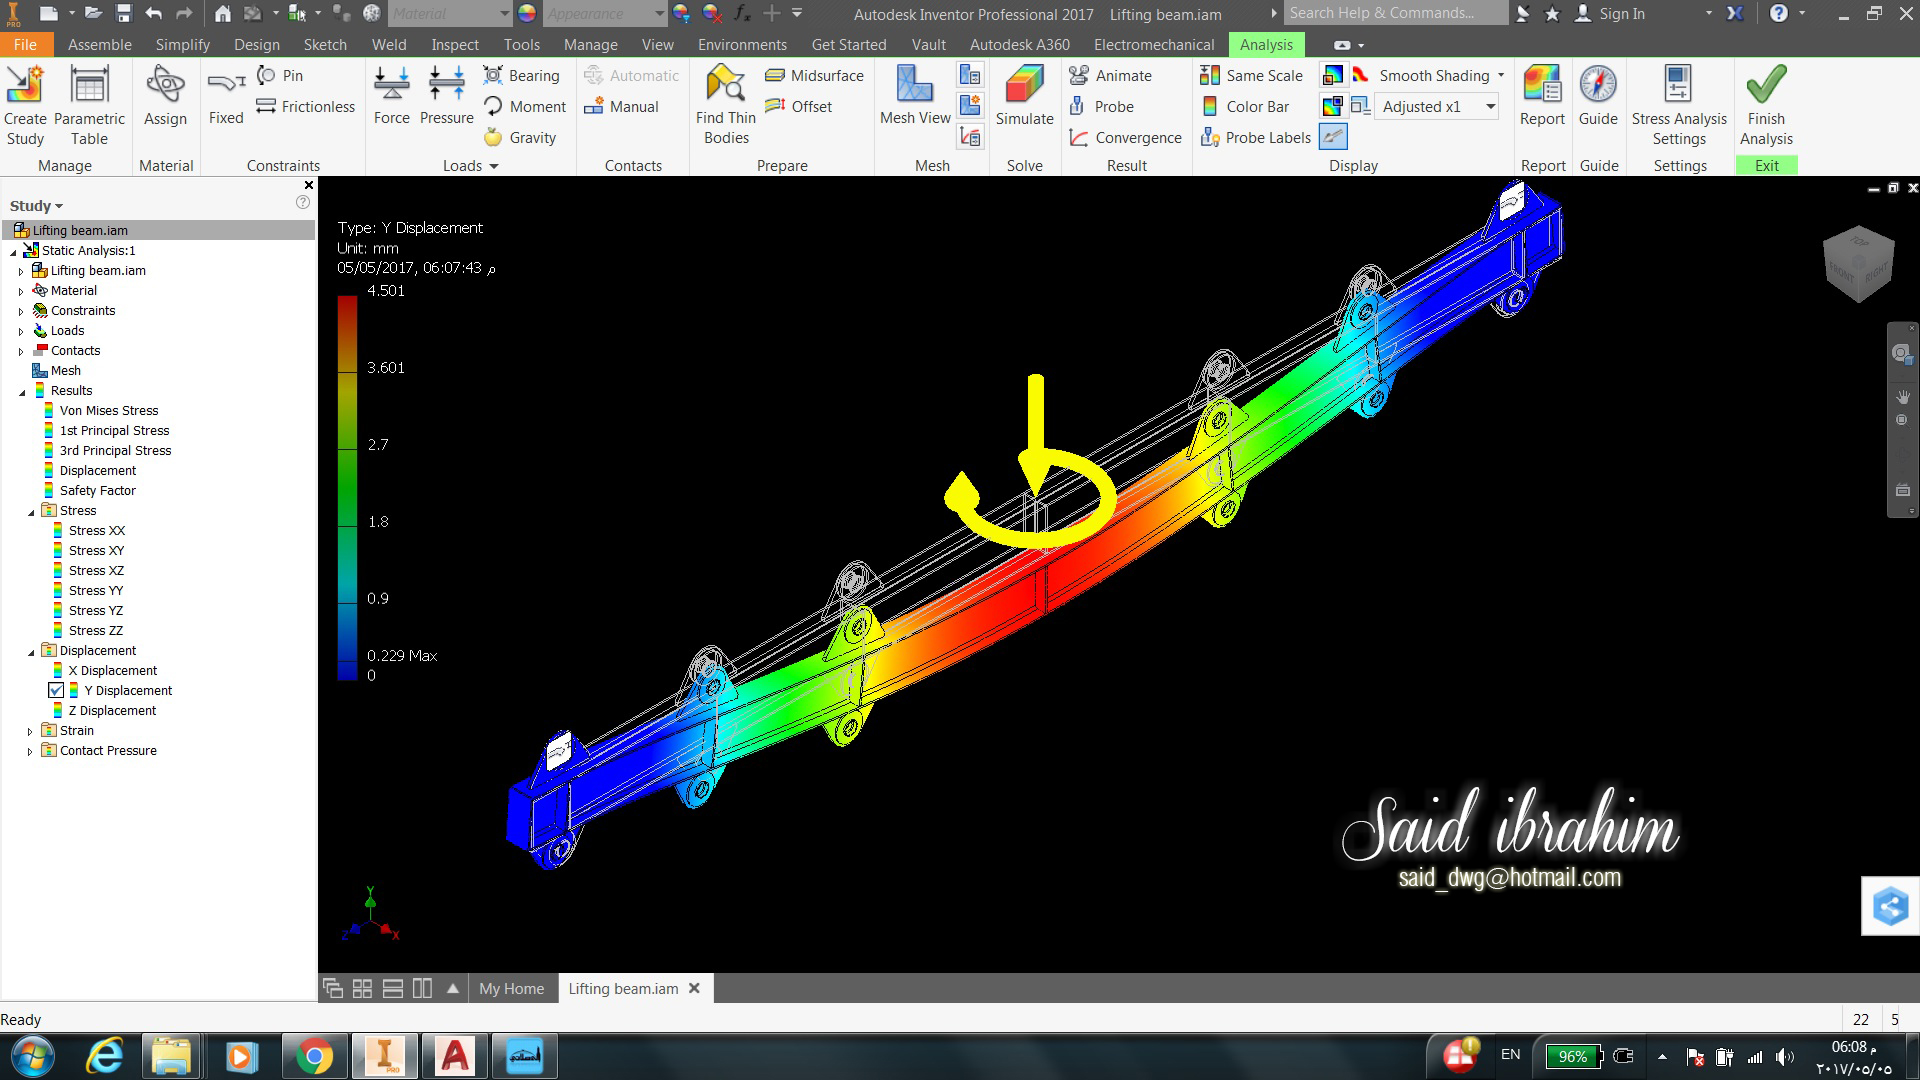Click the Search Help & Commands field
1920x1080 pixels.
click(1394, 13)
